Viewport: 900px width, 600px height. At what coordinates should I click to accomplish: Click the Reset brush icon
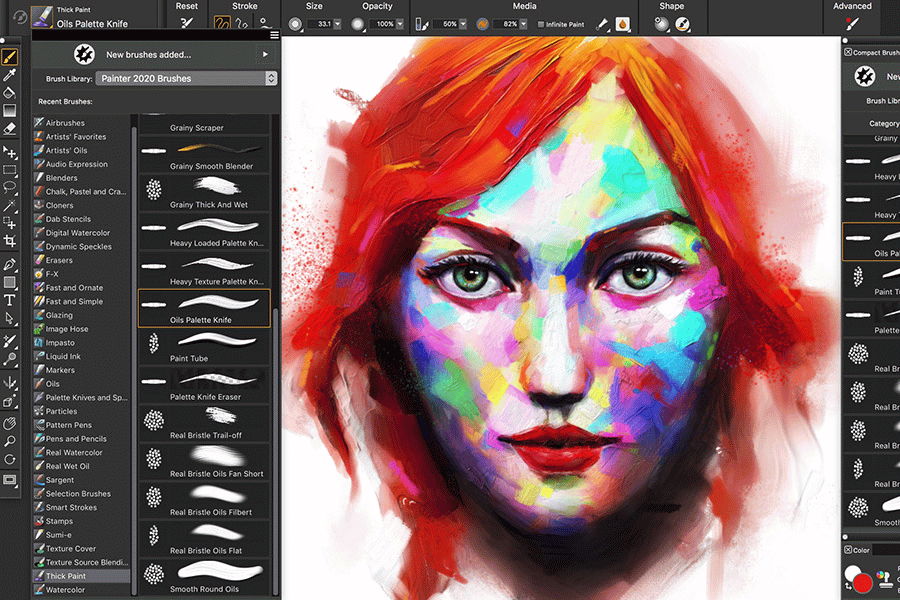point(186,23)
